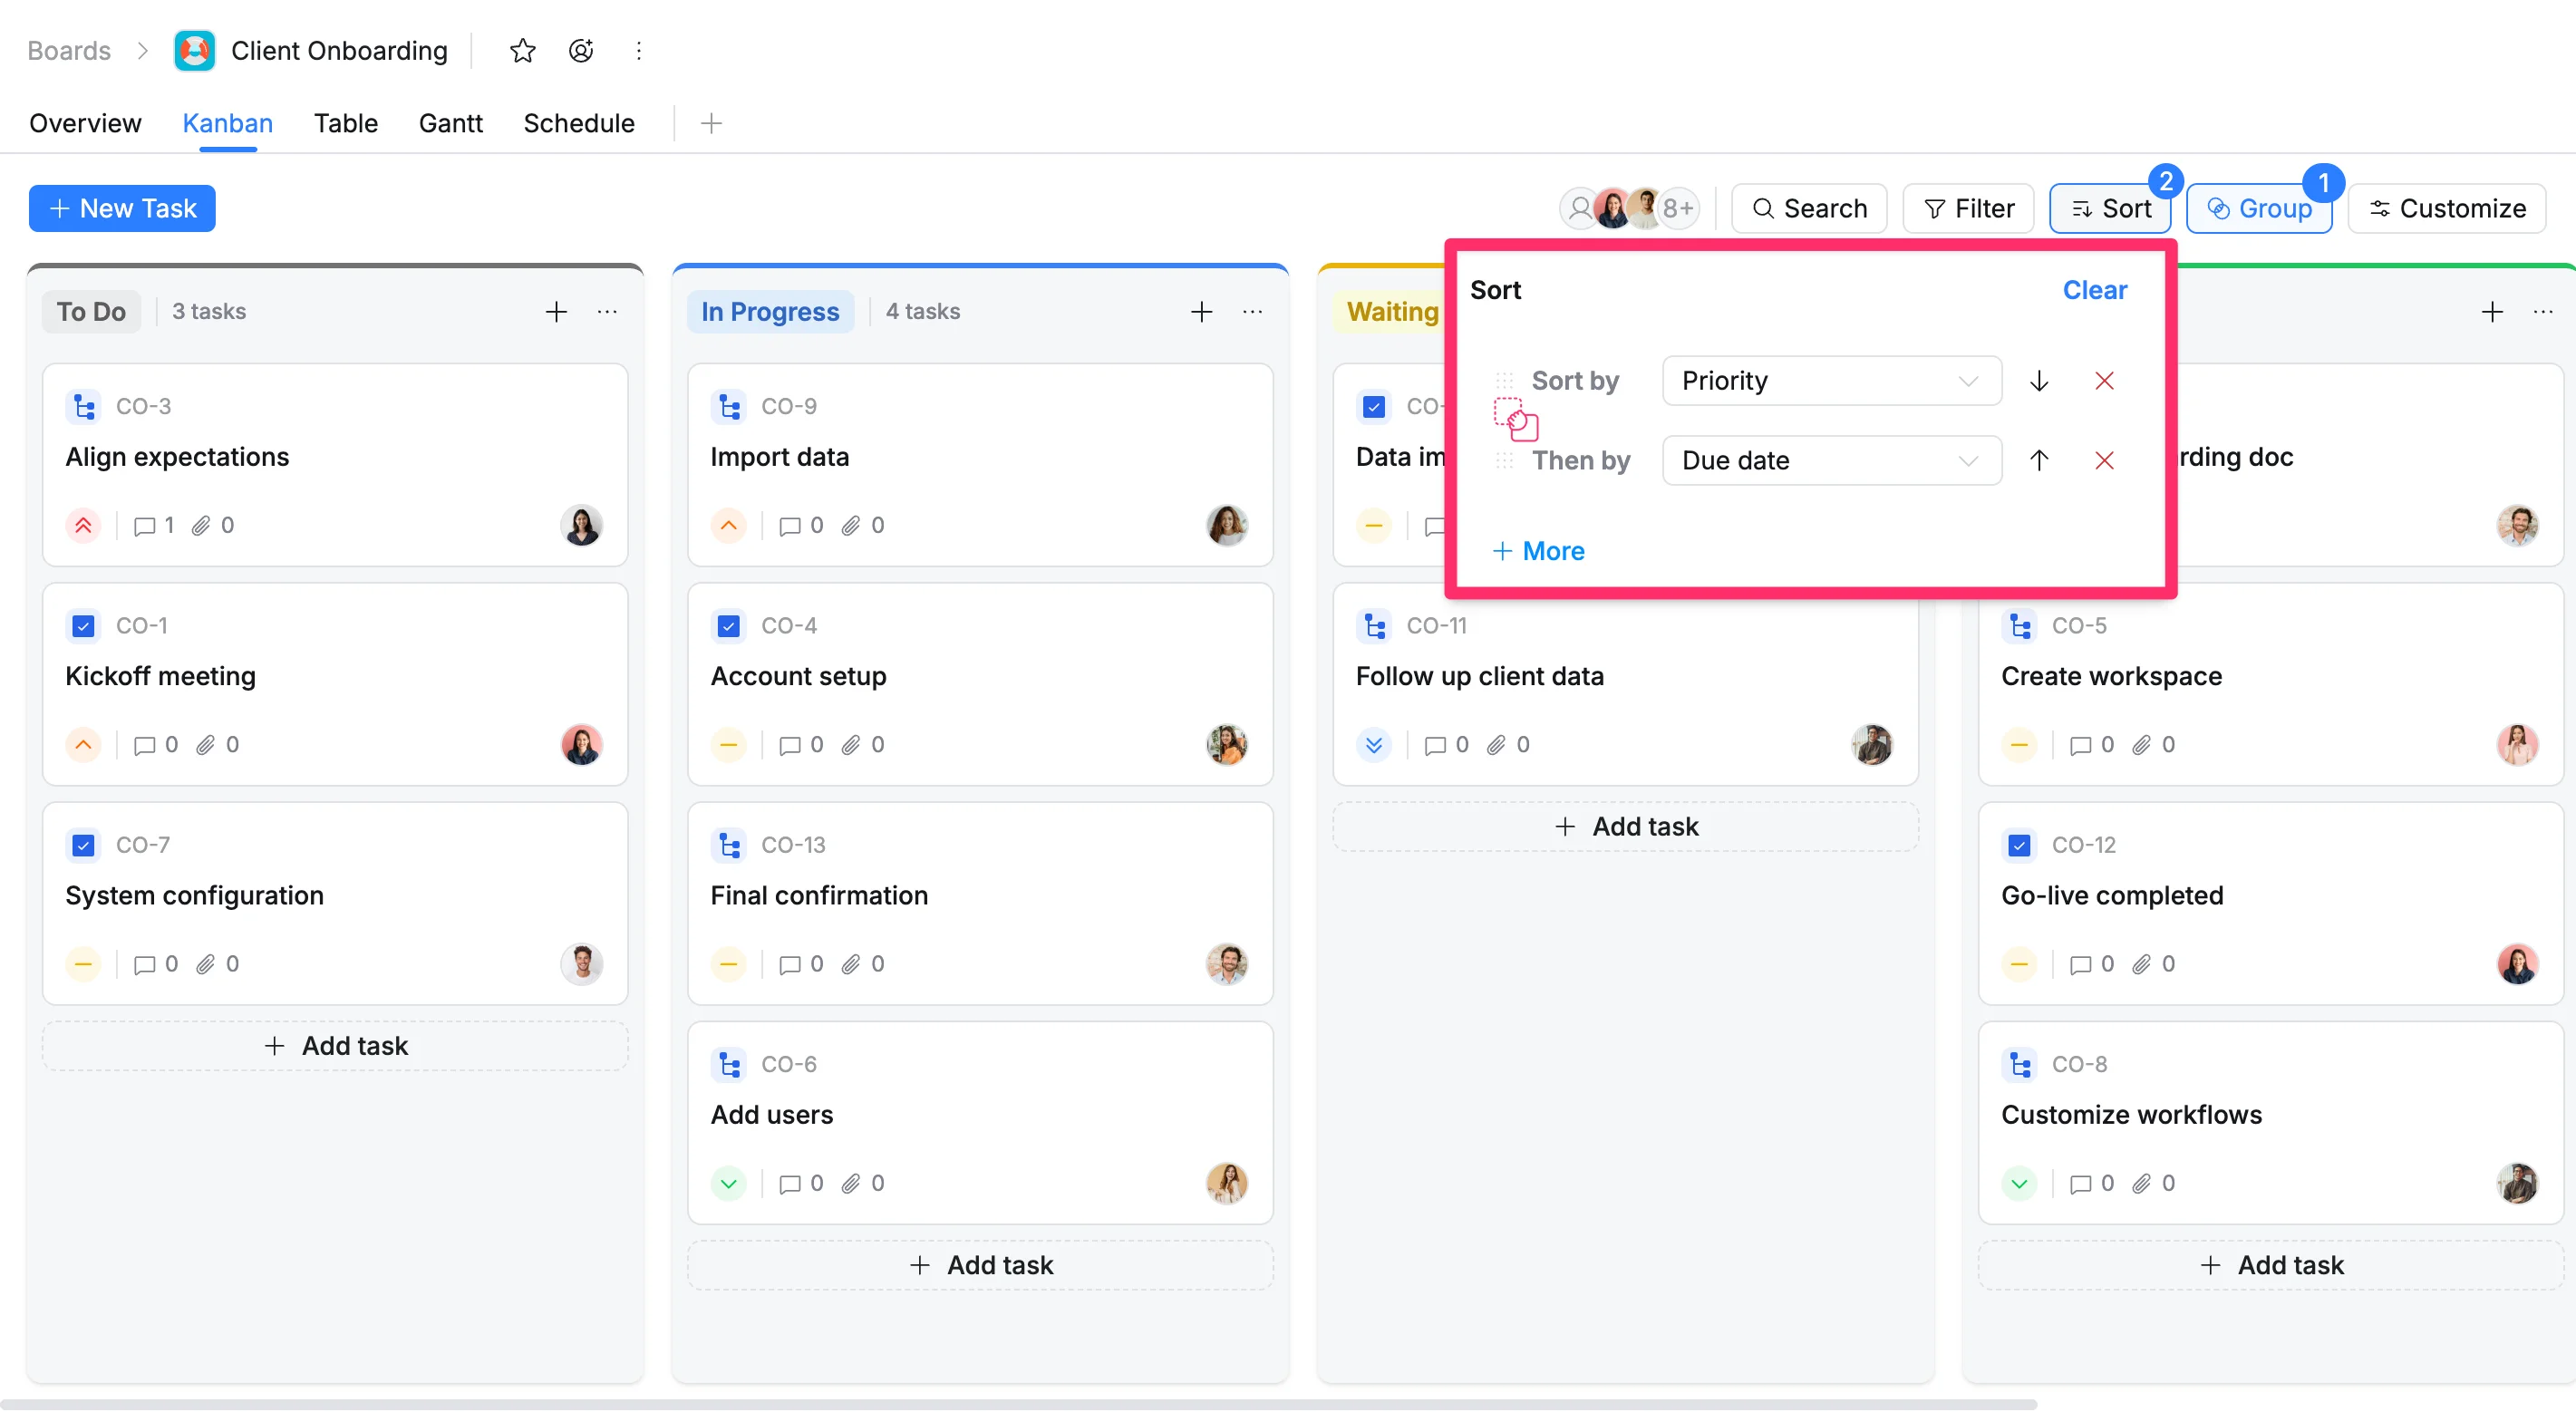Image resolution: width=2576 pixels, height=1412 pixels.
Task: Remove the Priority sort rule
Action: click(2104, 381)
